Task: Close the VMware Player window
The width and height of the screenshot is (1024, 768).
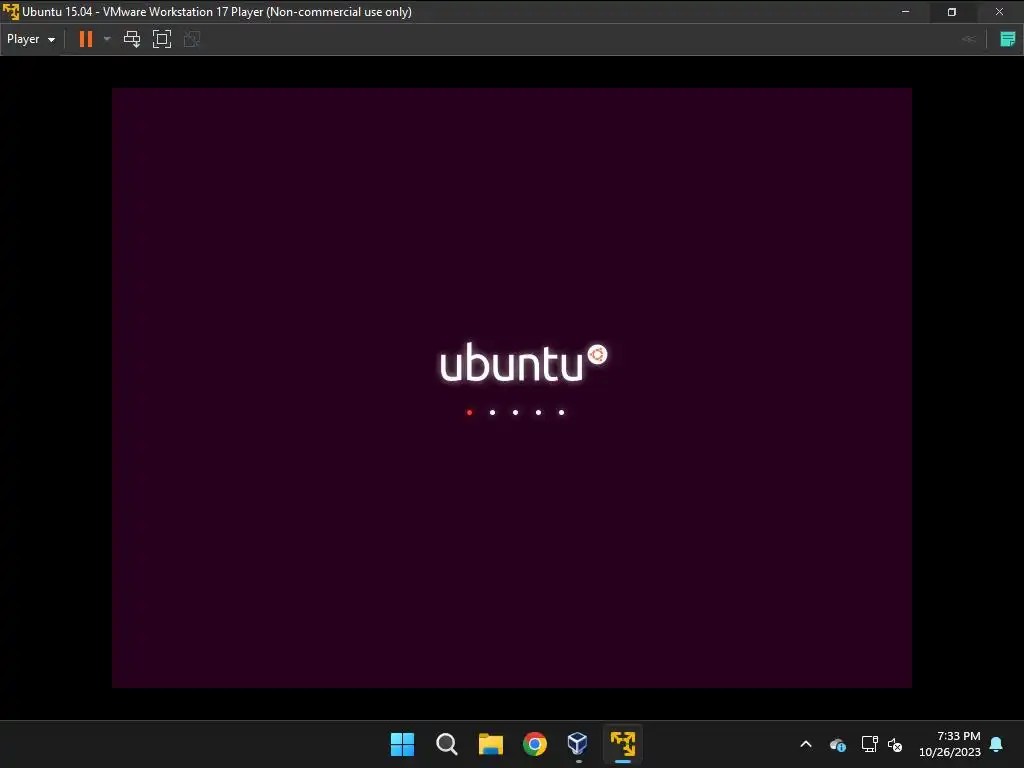Action: 999,12
